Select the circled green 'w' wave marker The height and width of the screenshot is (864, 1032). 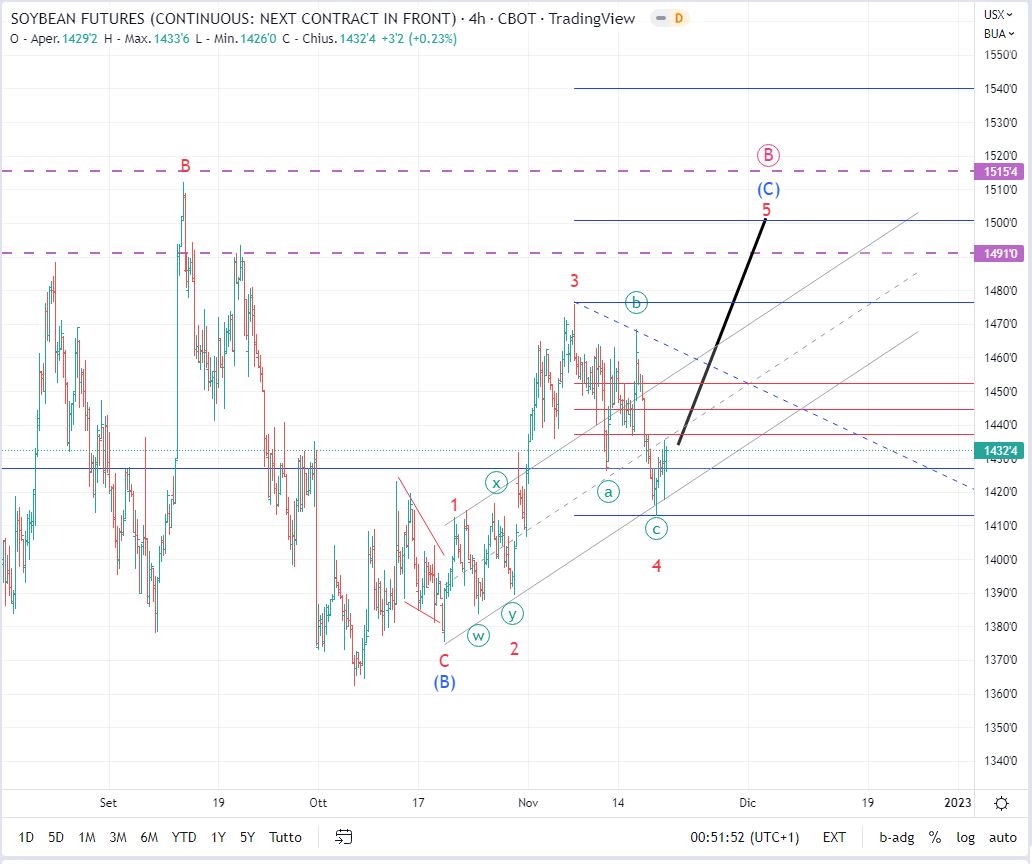click(x=478, y=636)
